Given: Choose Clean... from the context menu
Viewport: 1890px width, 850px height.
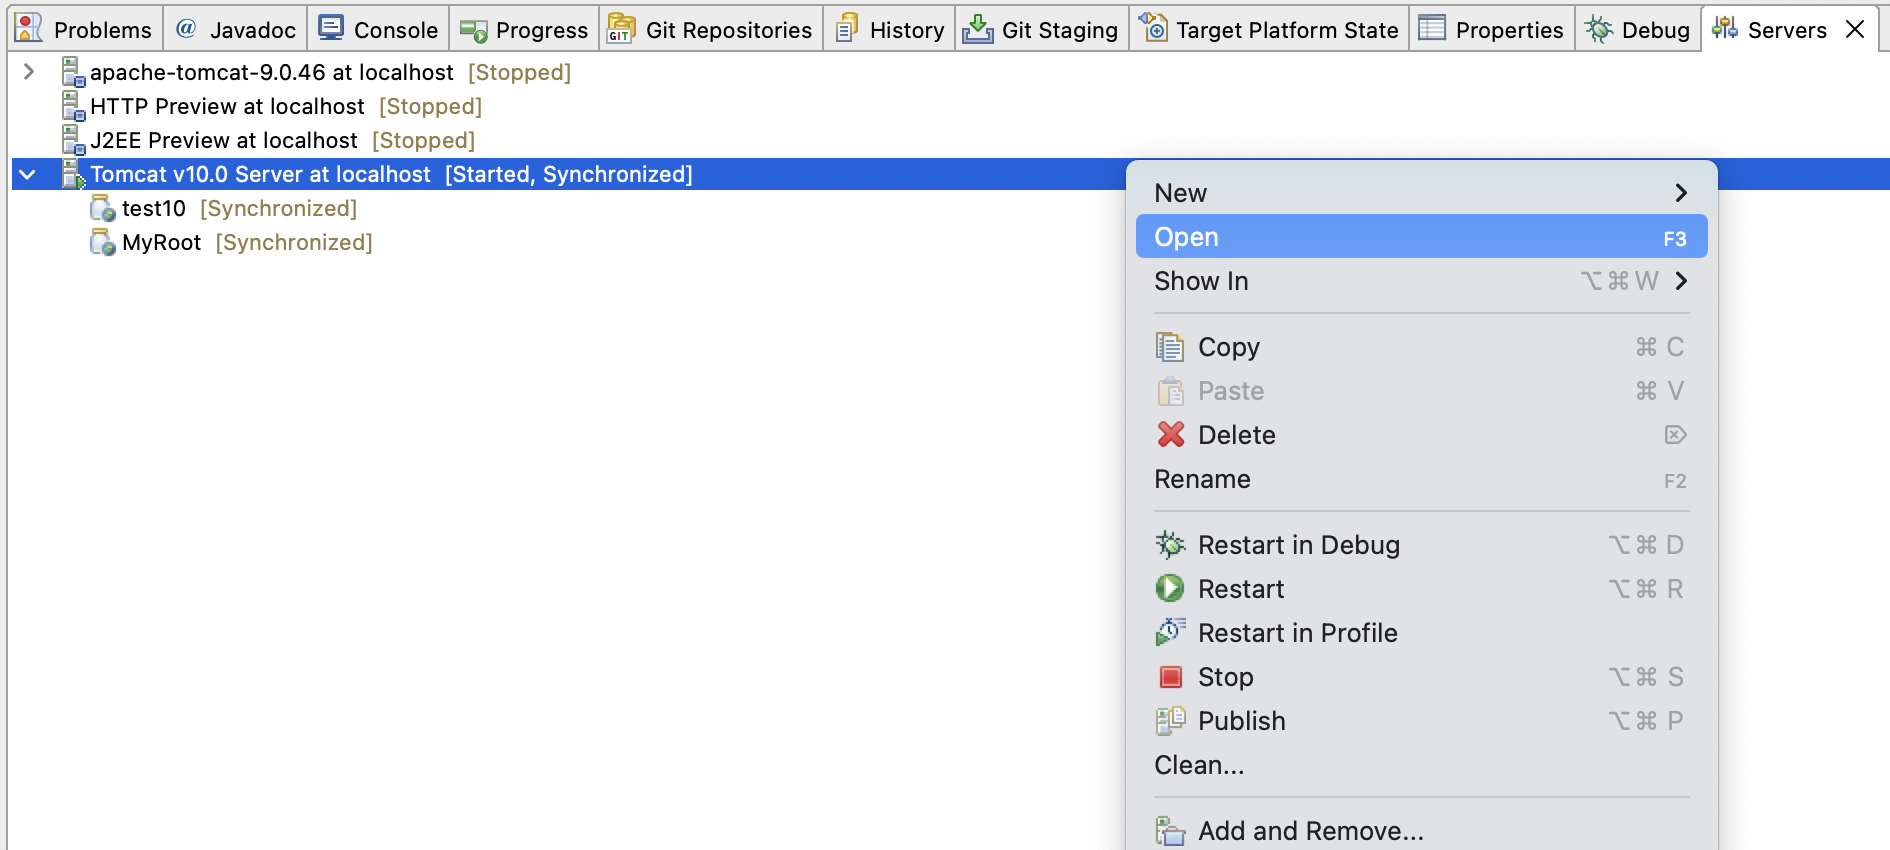Looking at the screenshot, I should point(1421,765).
